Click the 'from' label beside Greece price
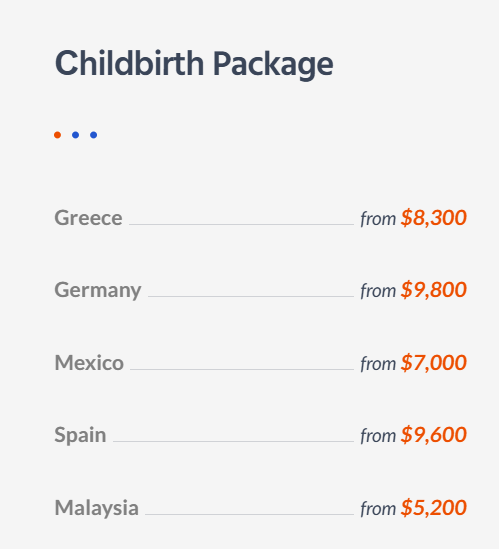 point(378,219)
